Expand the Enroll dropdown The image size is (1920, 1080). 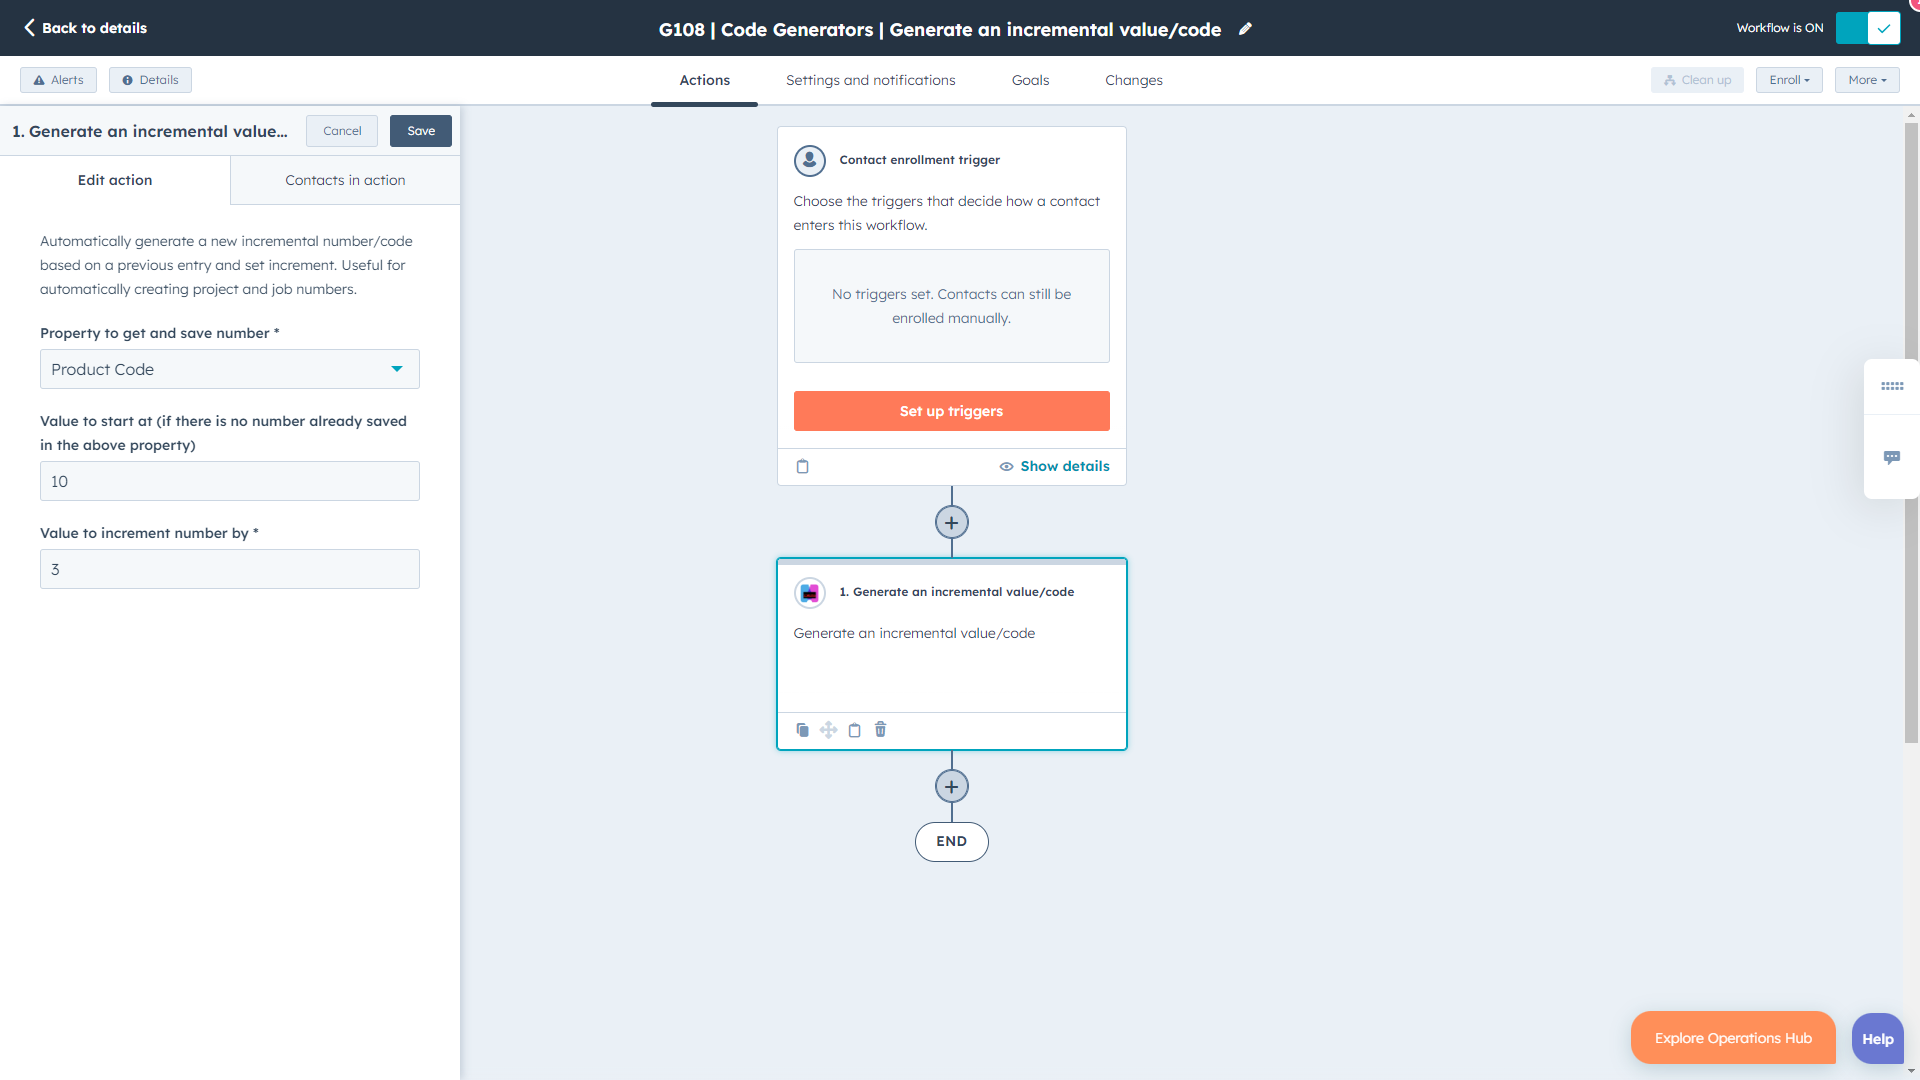click(1789, 79)
